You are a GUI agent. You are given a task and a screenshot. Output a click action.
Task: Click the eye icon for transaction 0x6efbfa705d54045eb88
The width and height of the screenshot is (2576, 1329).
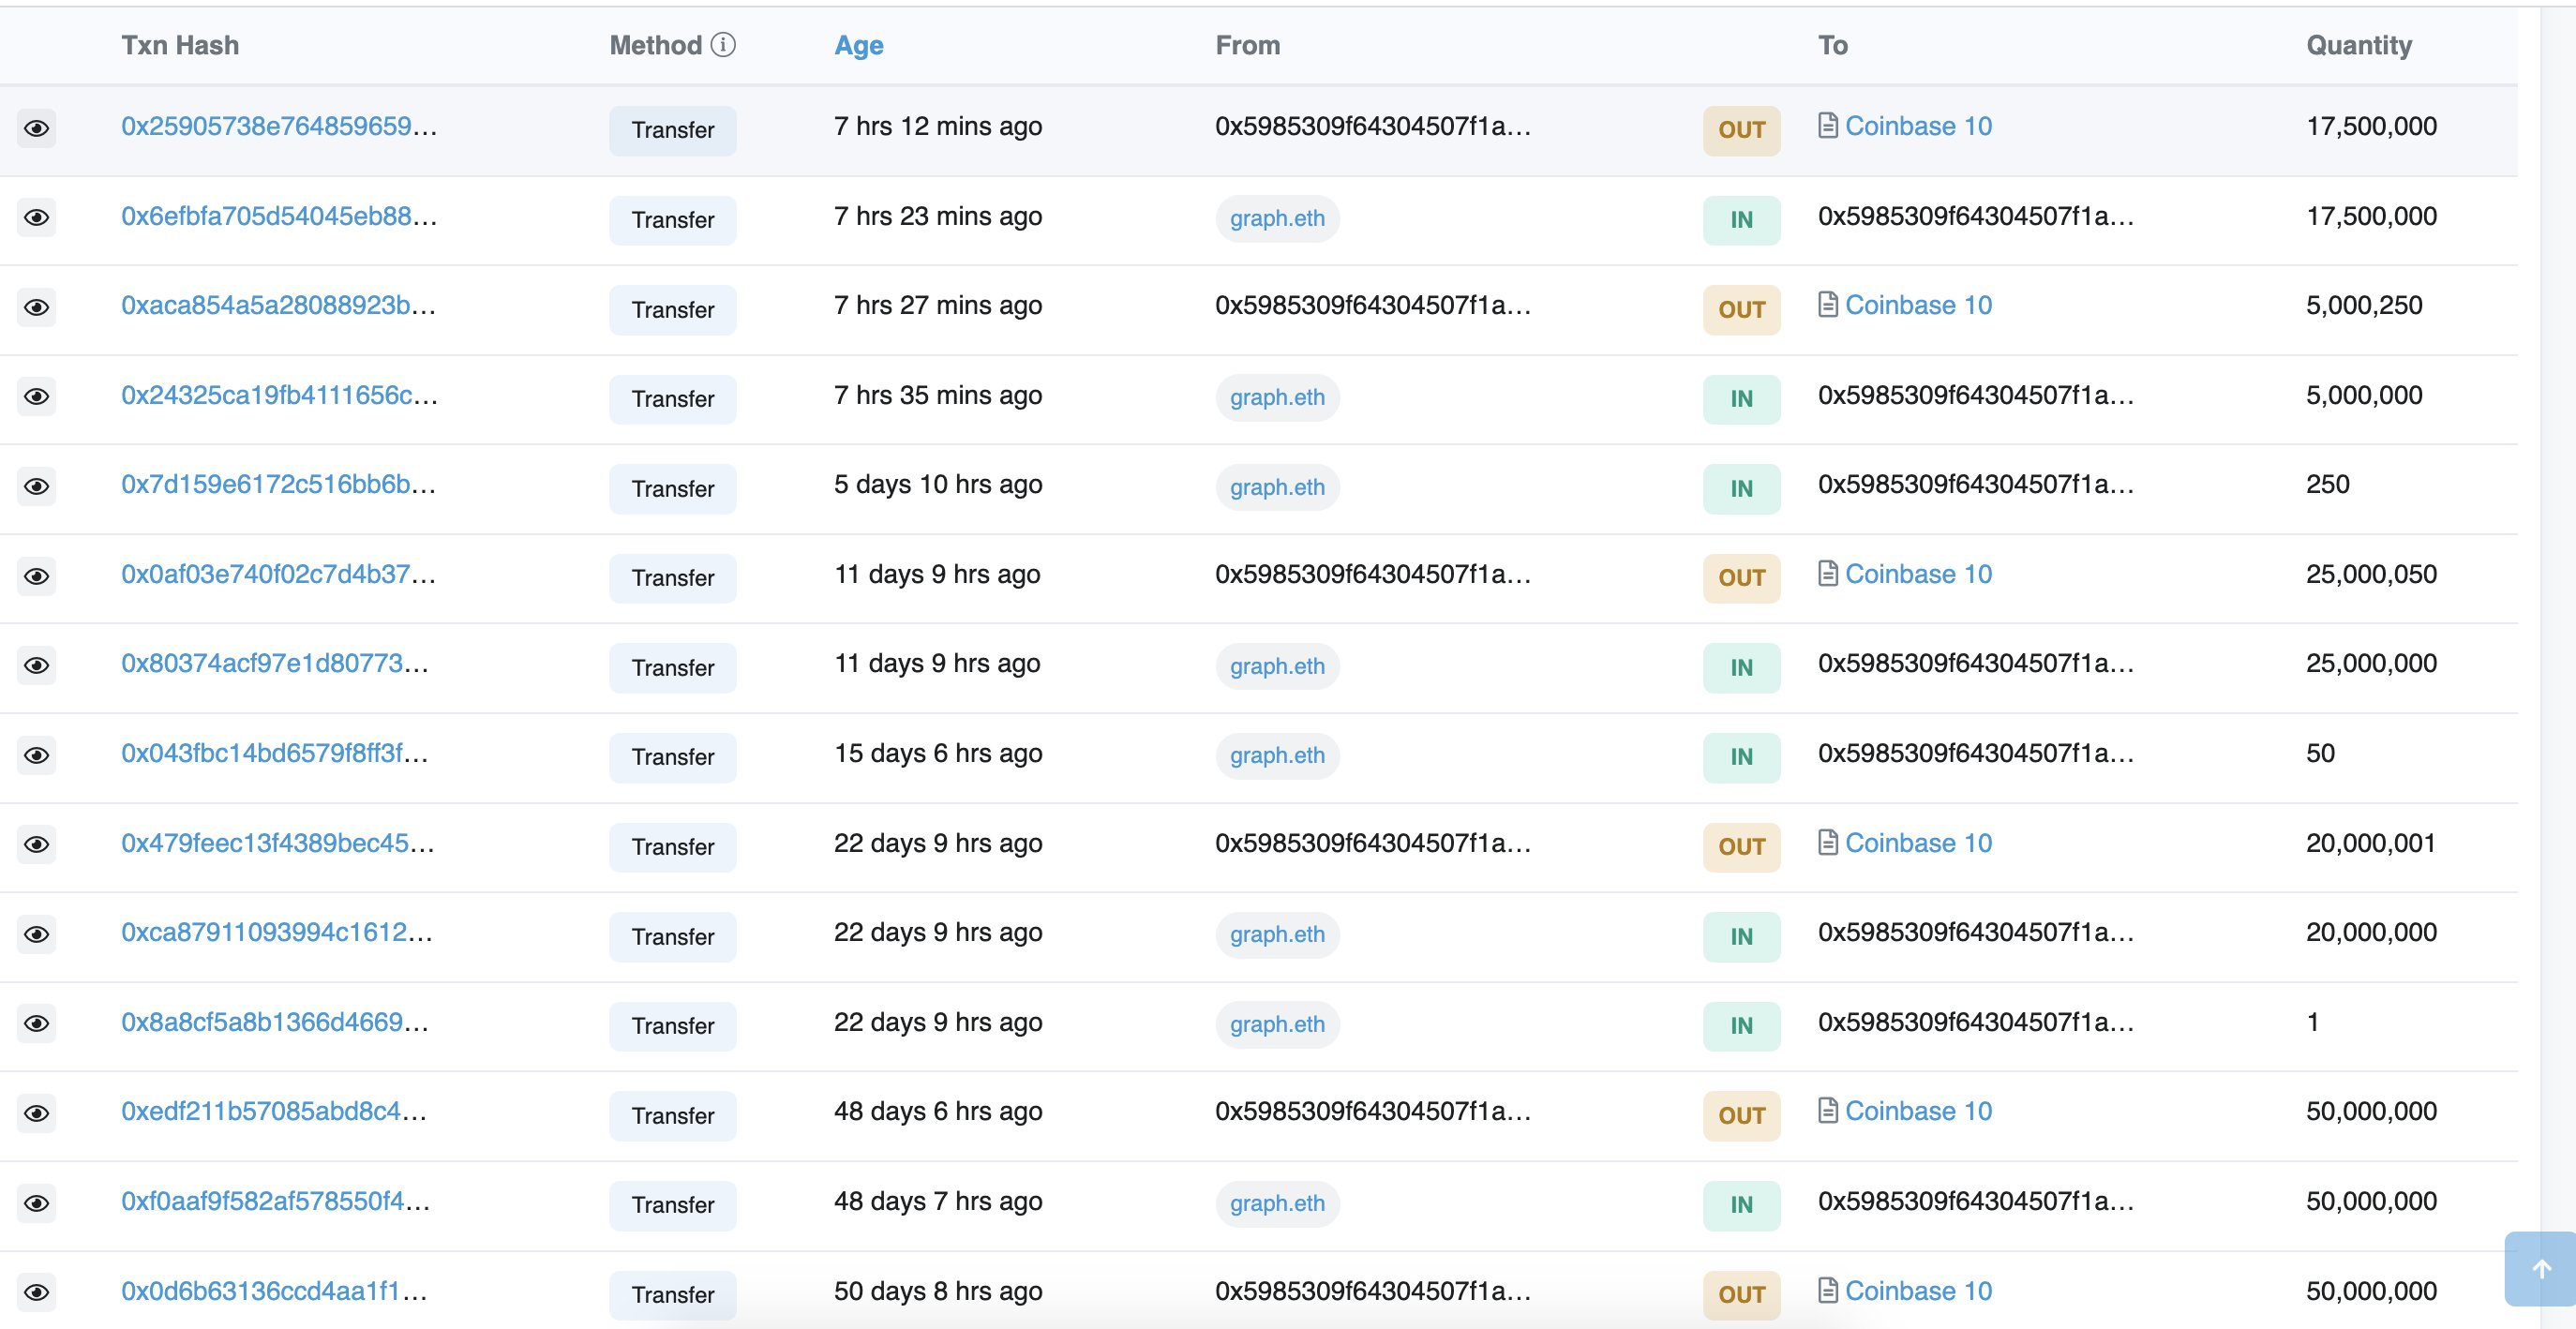pos(37,218)
